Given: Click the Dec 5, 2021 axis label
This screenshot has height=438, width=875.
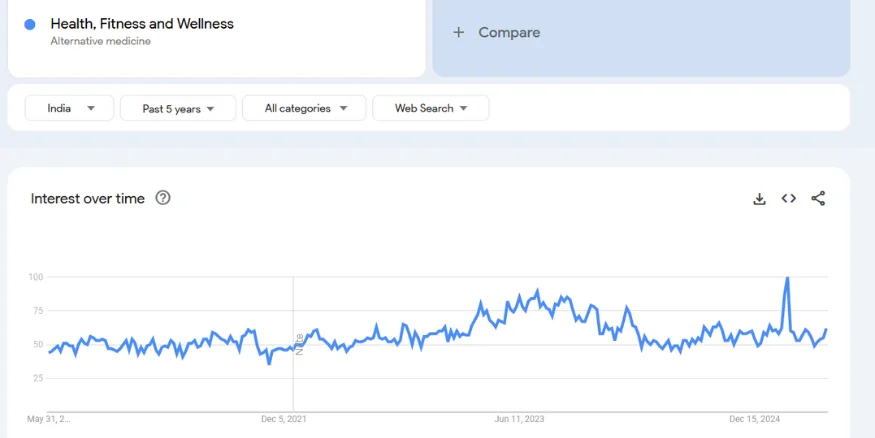Looking at the screenshot, I should click(x=283, y=419).
